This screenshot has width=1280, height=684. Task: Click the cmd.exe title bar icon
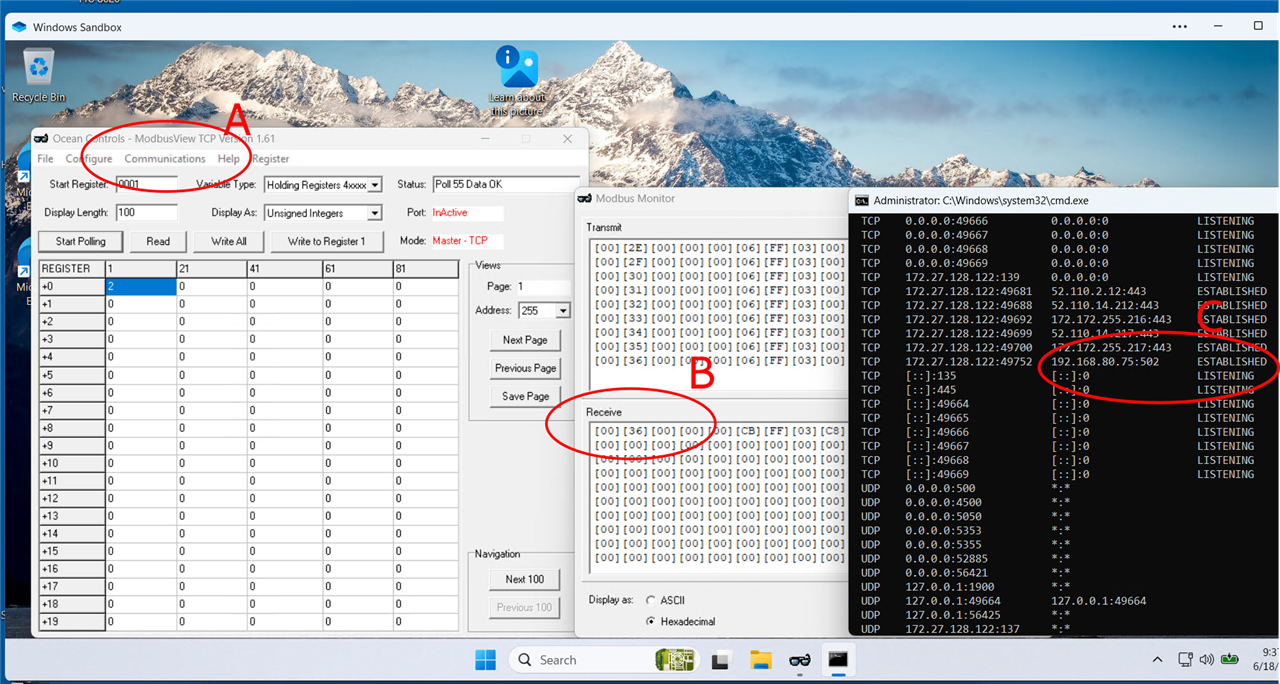(861, 200)
